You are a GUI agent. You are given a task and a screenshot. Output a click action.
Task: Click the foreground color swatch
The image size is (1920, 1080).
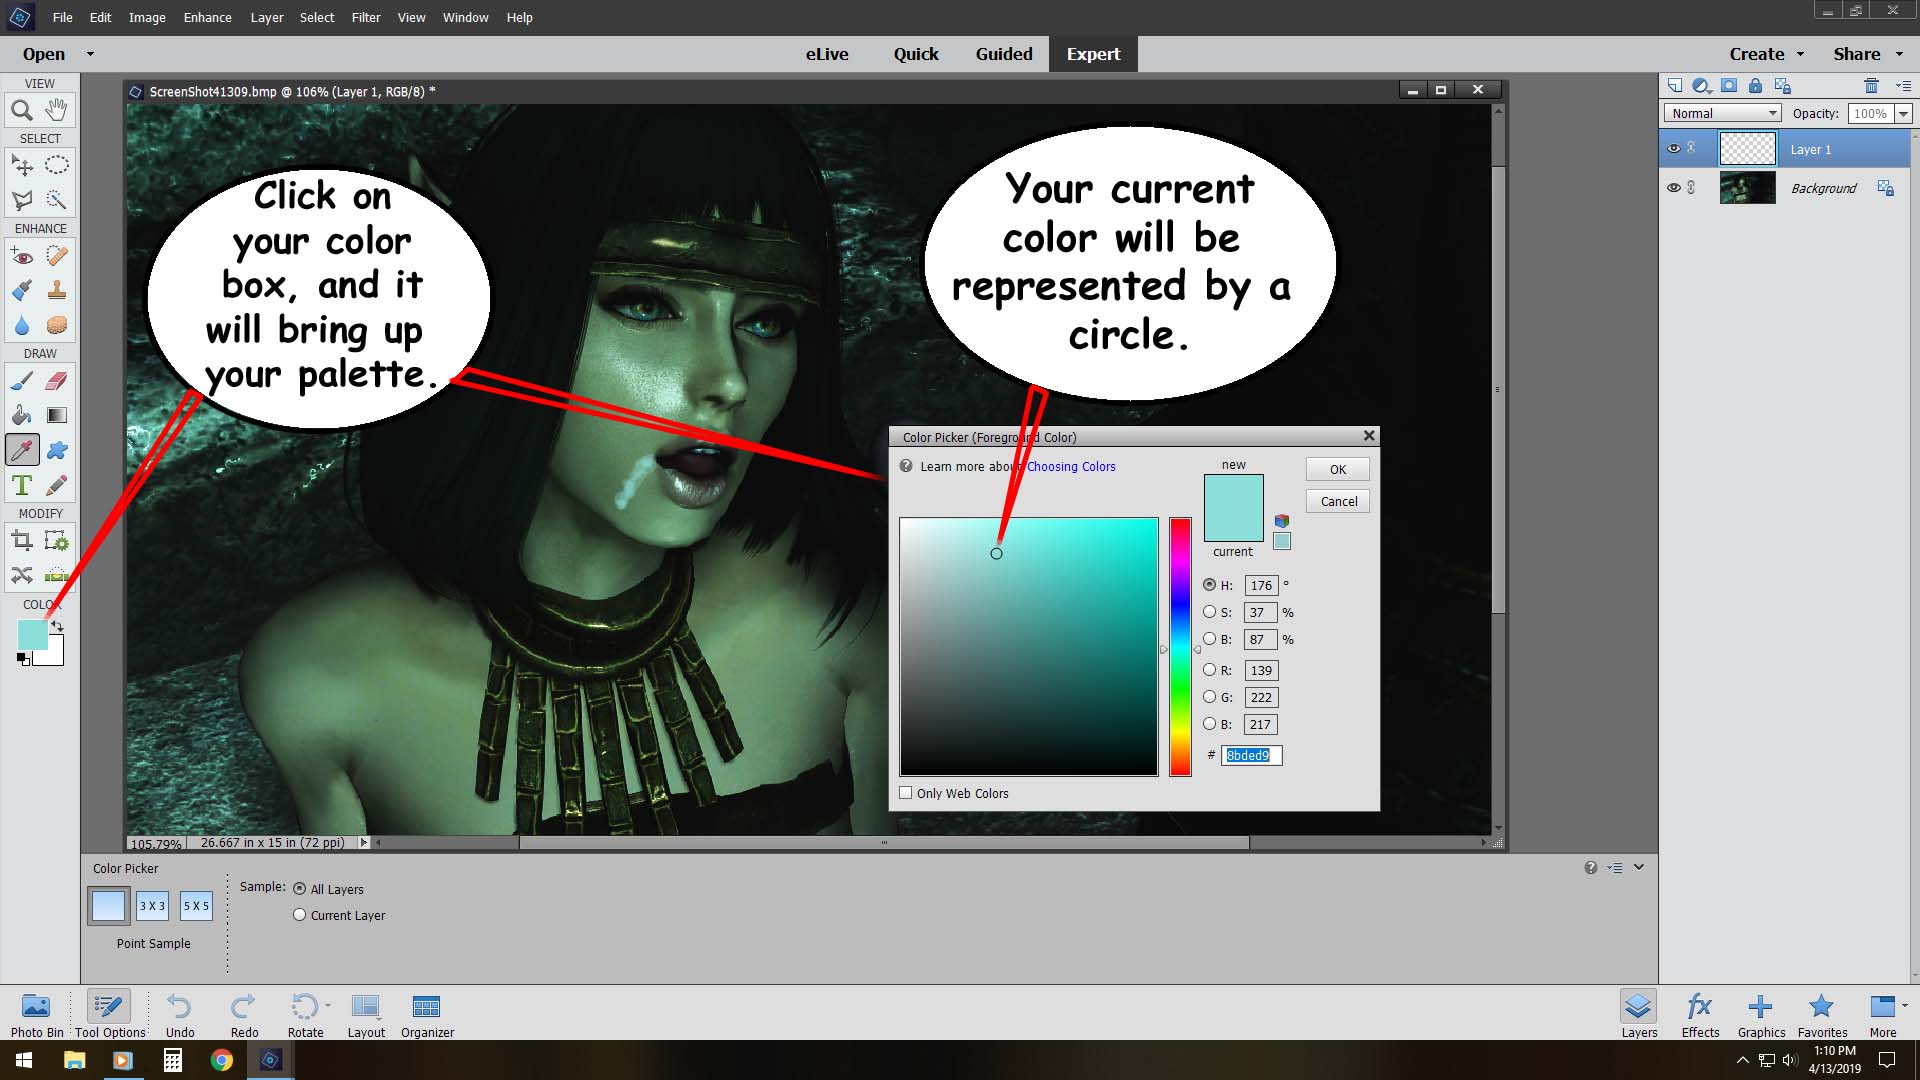coord(32,634)
